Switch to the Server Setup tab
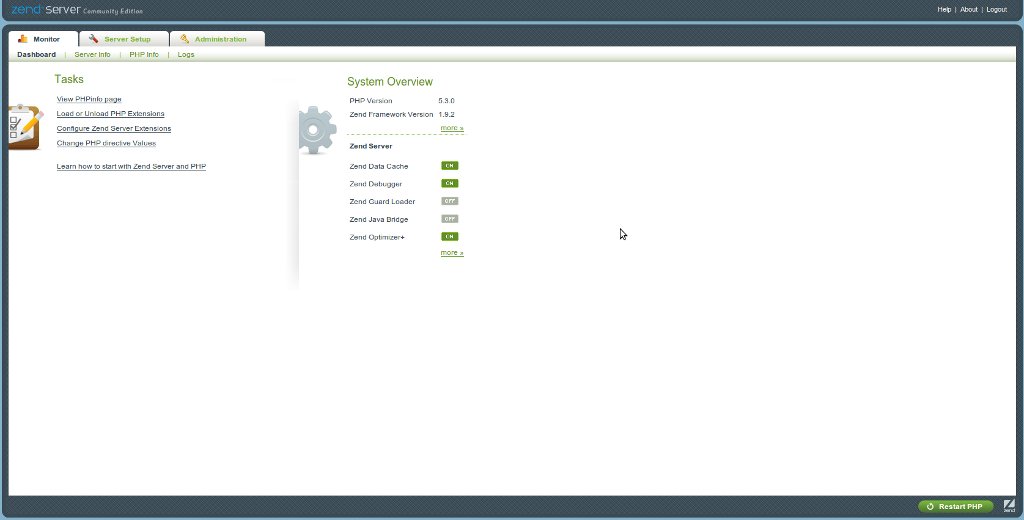 (x=124, y=39)
